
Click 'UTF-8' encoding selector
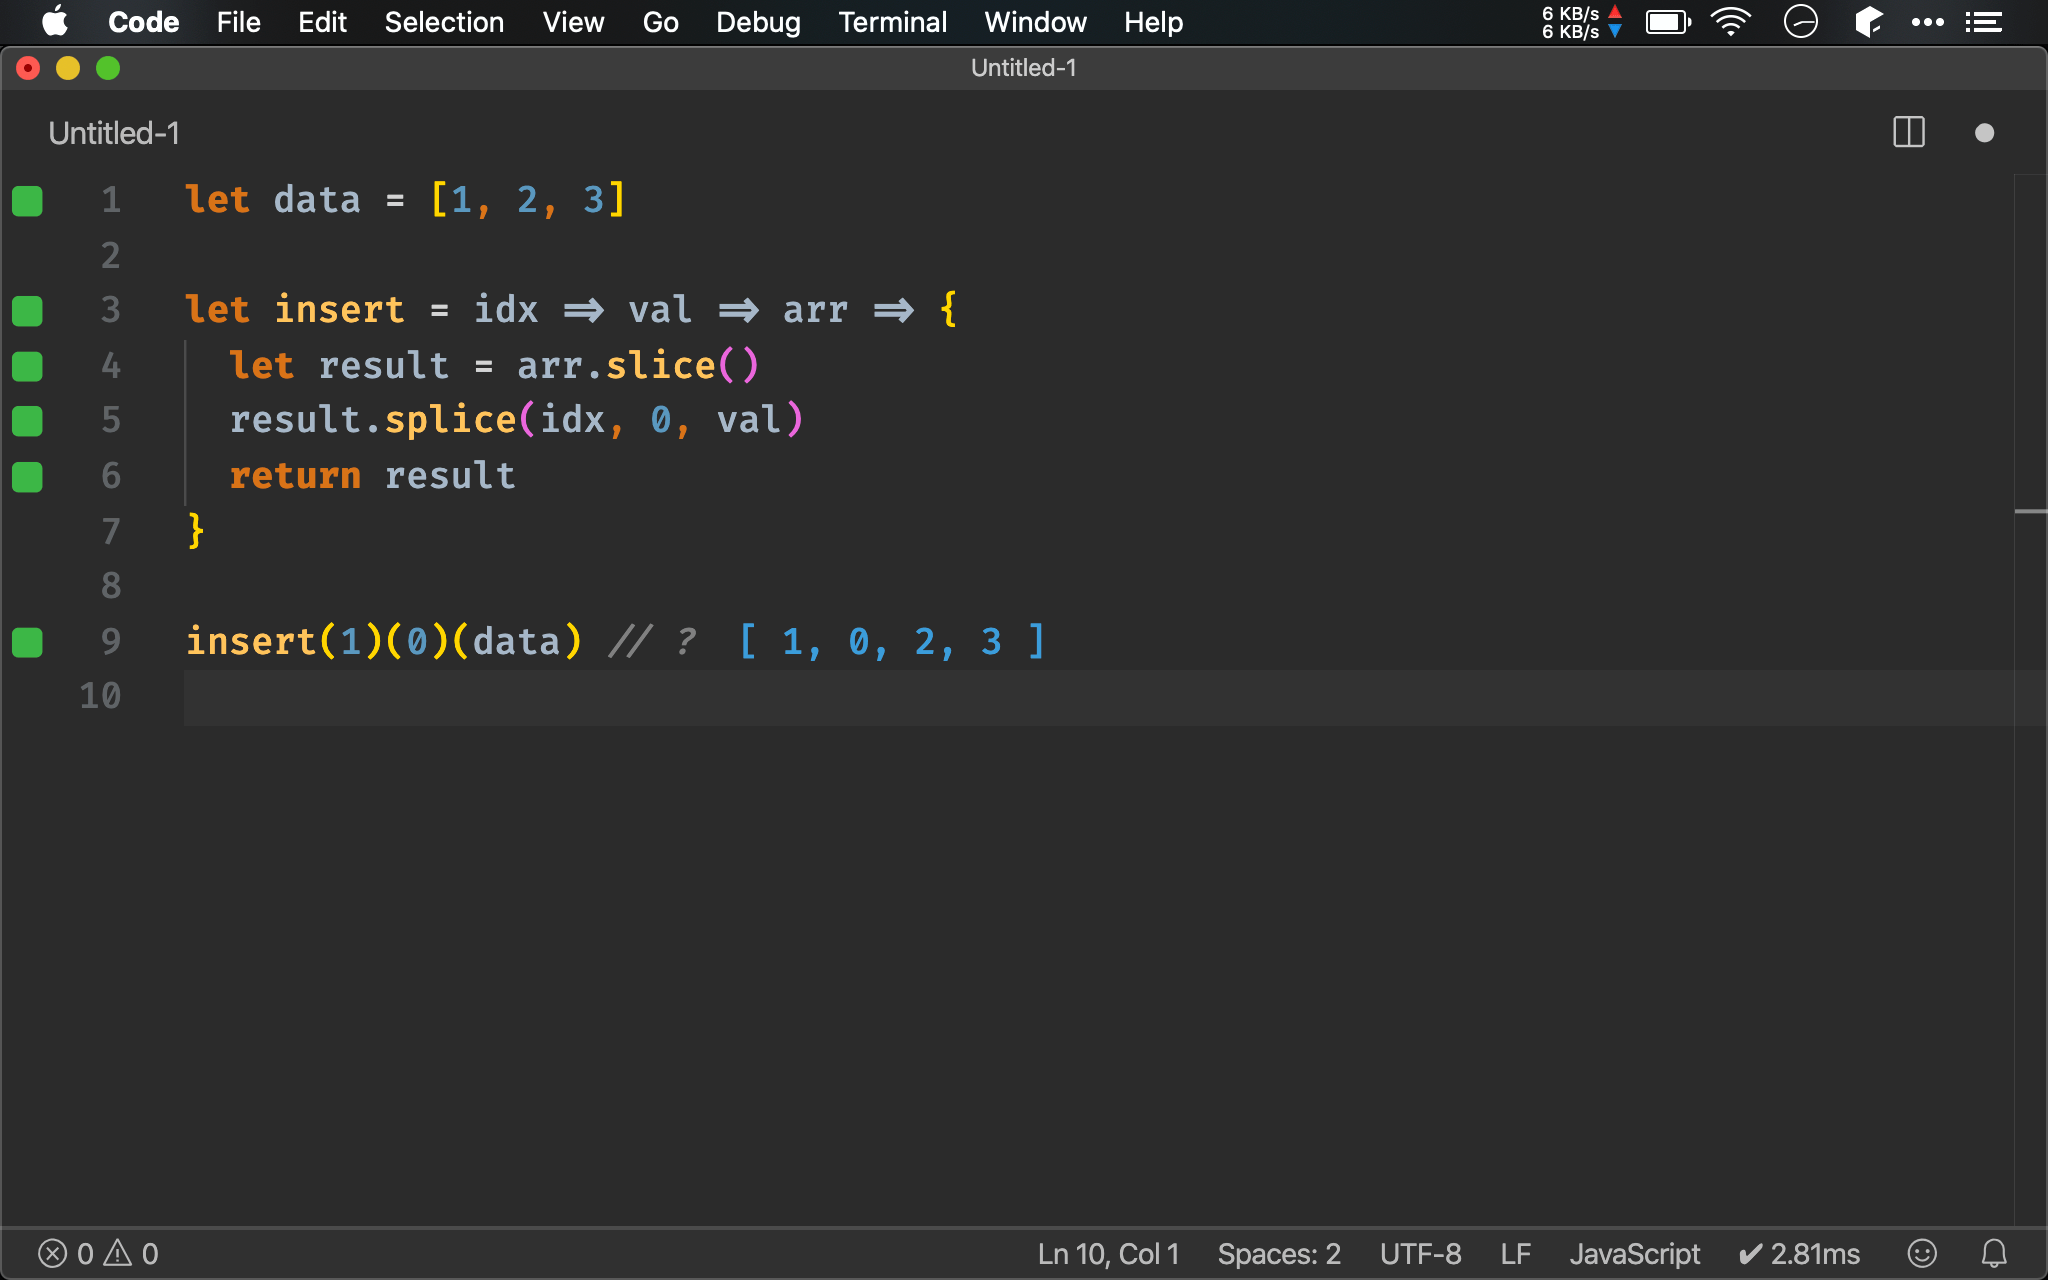[1420, 1254]
